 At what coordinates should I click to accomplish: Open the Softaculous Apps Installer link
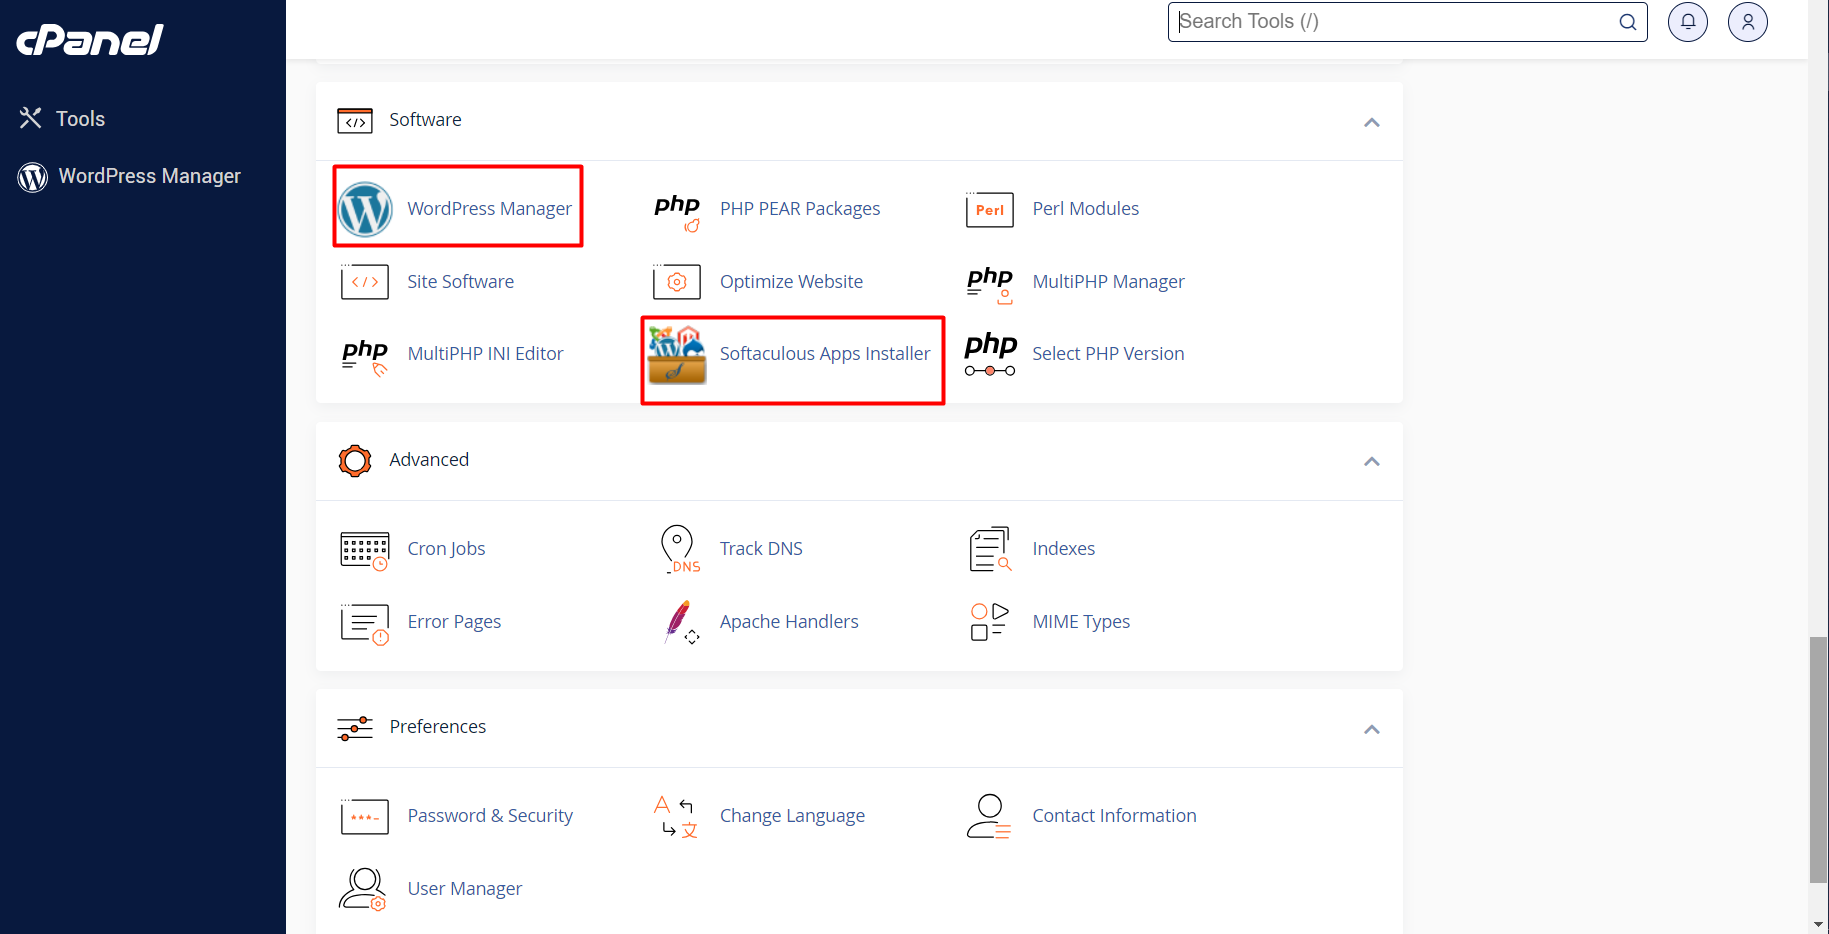point(825,354)
